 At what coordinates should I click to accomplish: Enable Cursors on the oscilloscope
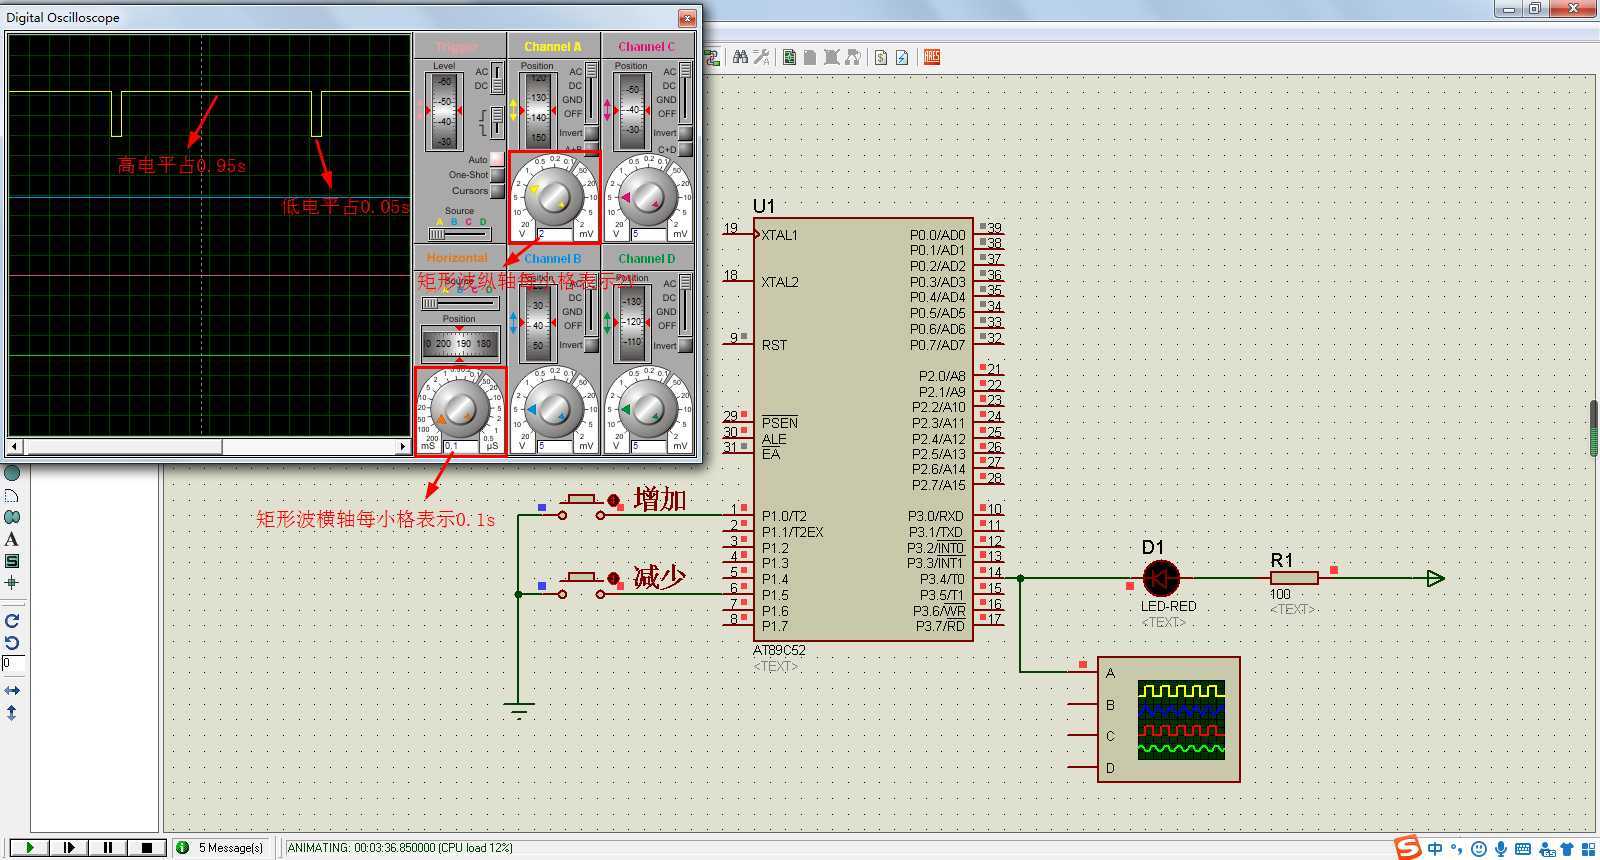(497, 191)
